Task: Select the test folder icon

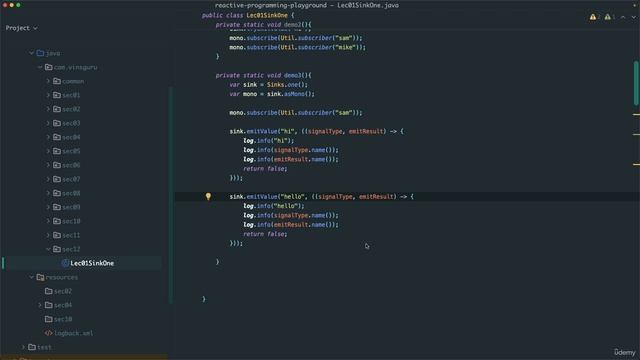Action: pos(32,347)
